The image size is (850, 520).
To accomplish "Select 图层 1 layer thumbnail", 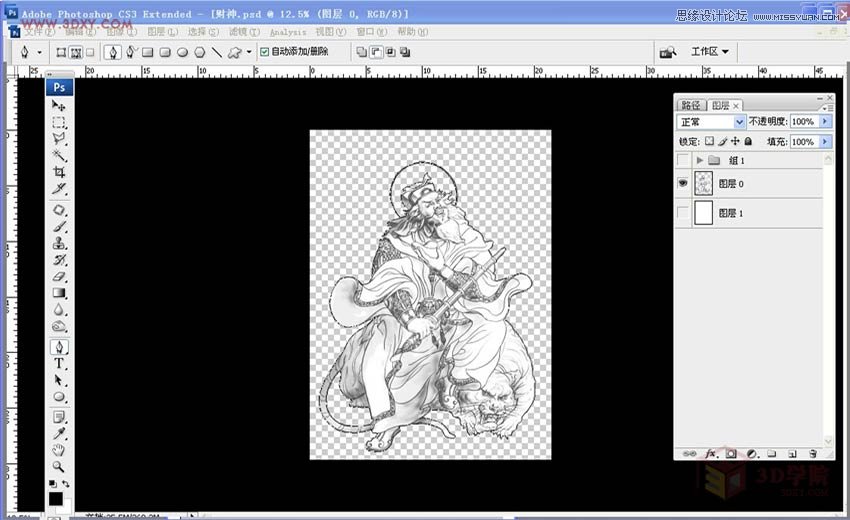I will [x=703, y=213].
